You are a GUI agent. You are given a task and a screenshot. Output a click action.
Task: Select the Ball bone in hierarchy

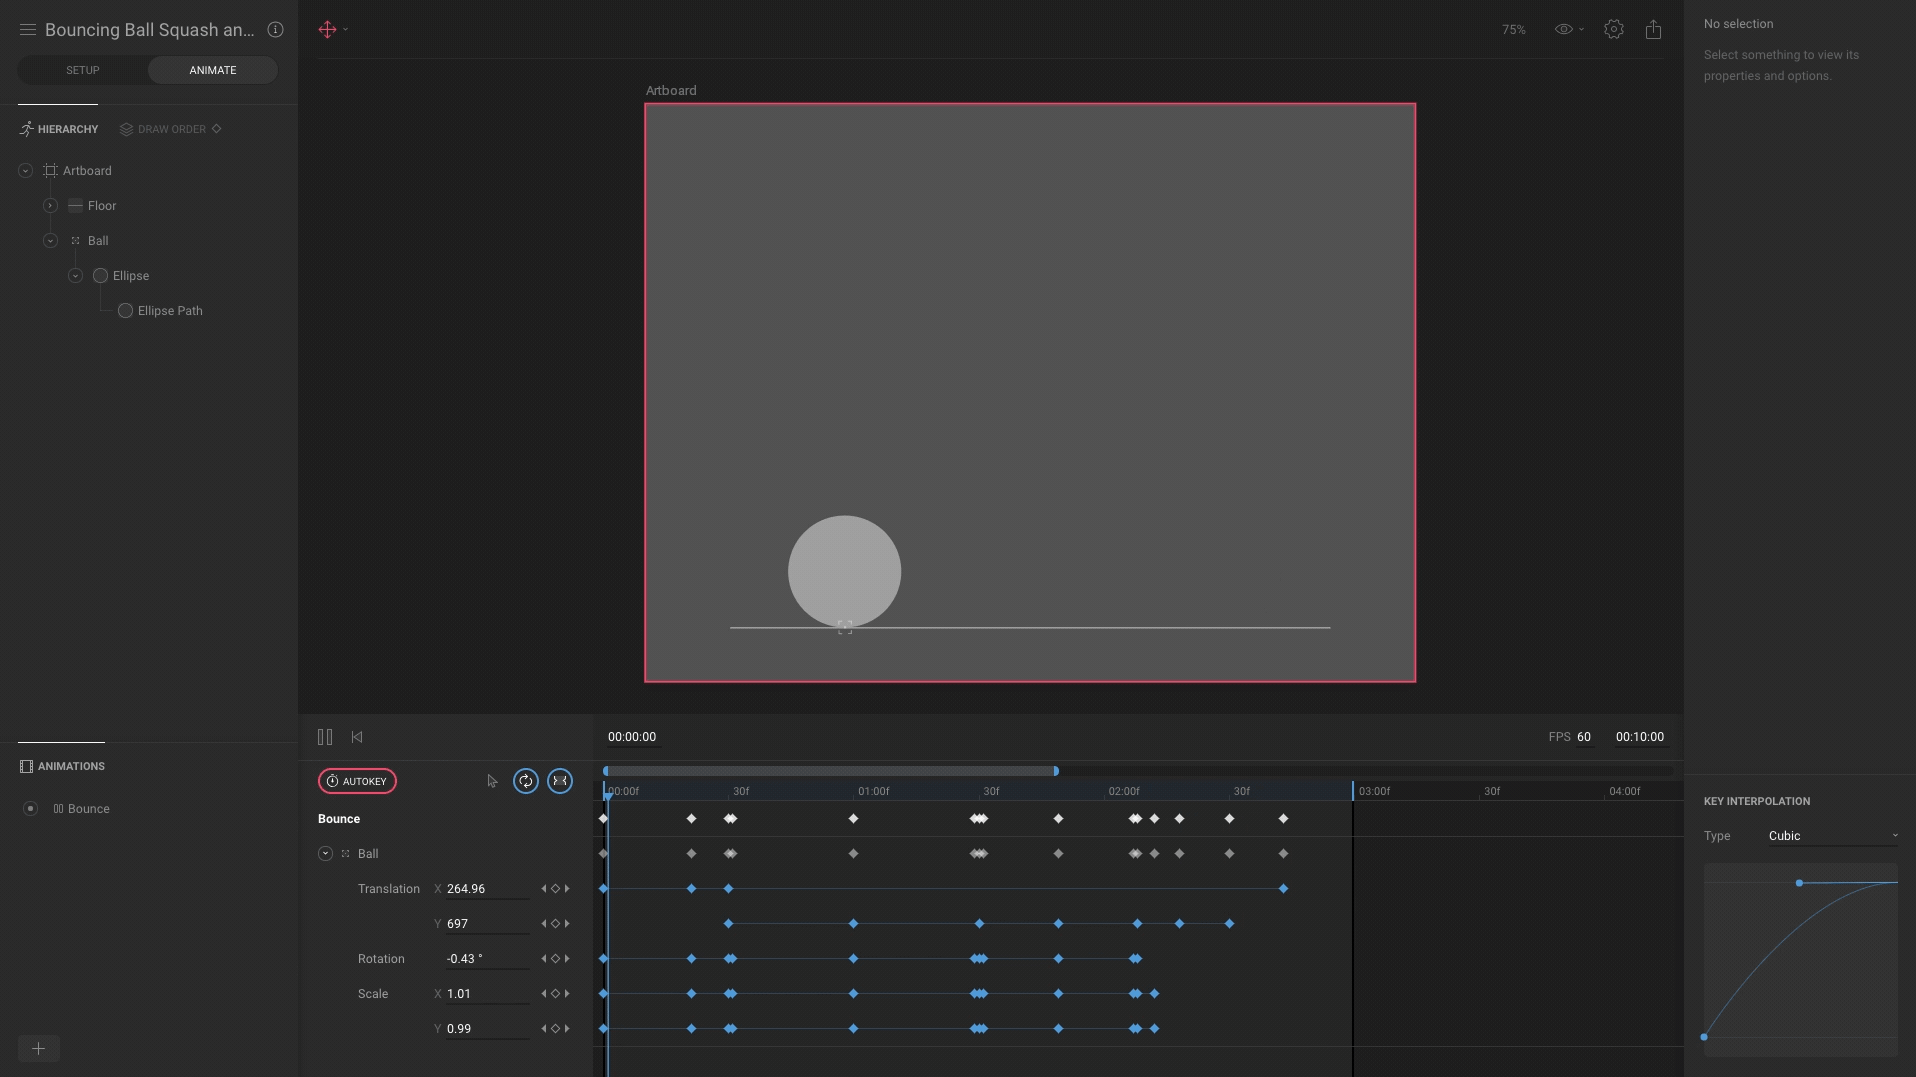click(x=98, y=241)
